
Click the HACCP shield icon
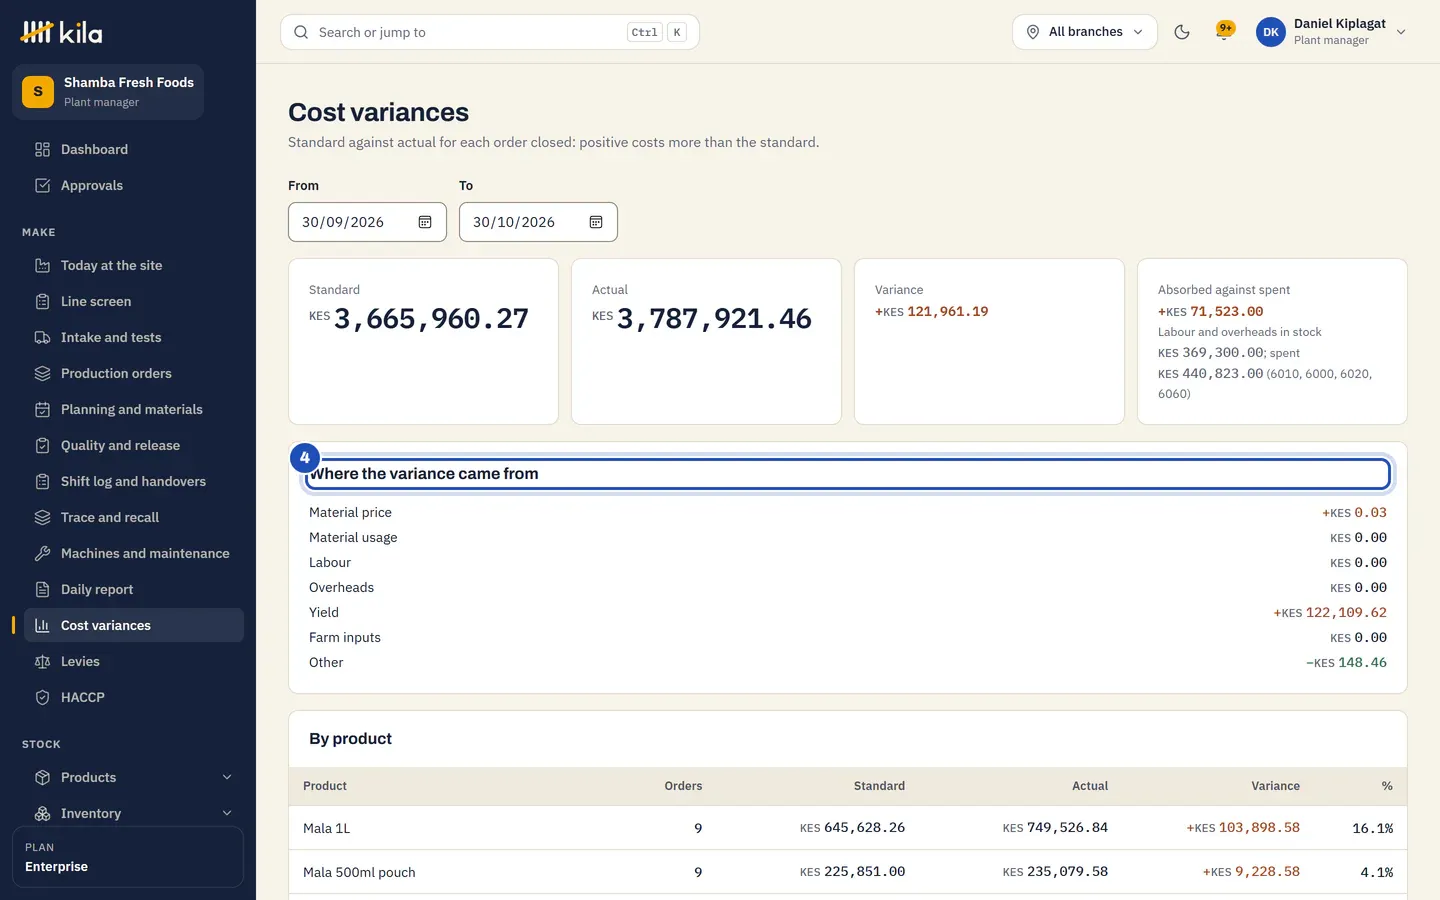(42, 697)
